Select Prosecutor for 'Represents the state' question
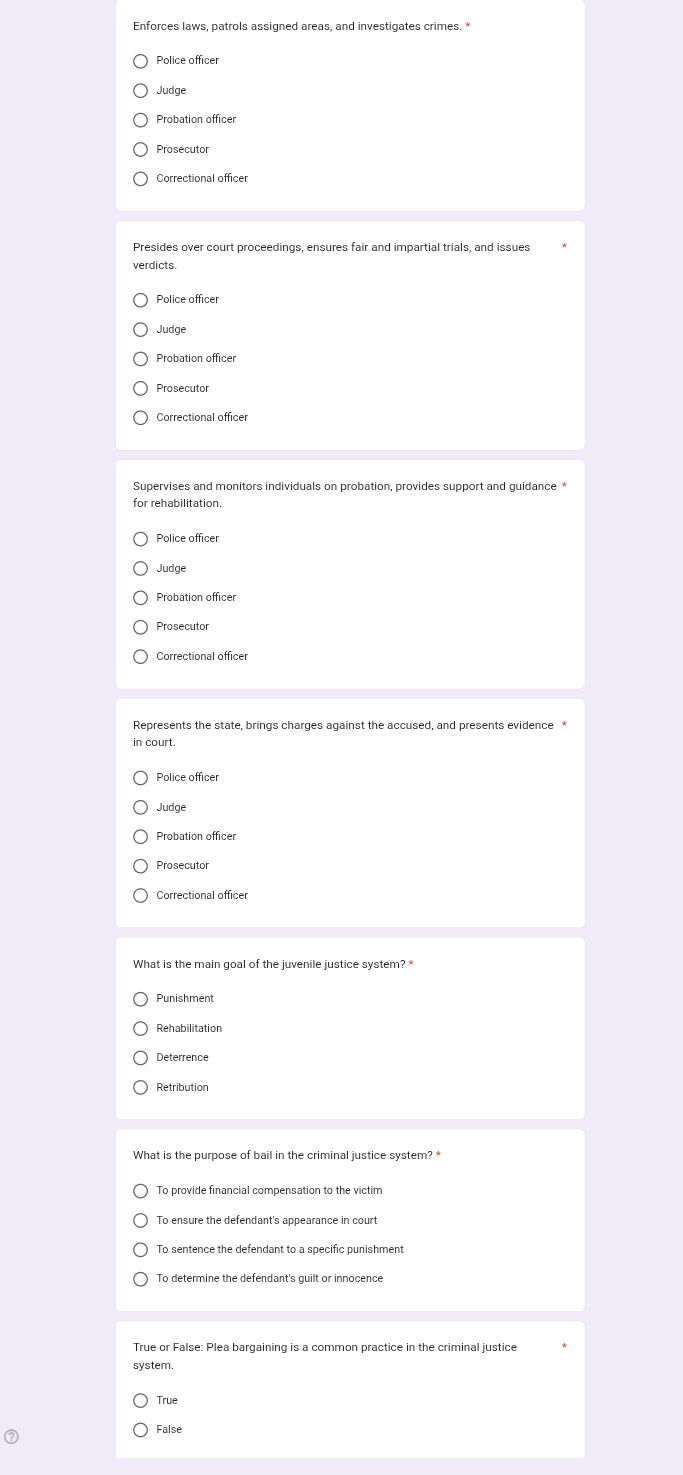This screenshot has height=1475, width=683. coord(141,866)
